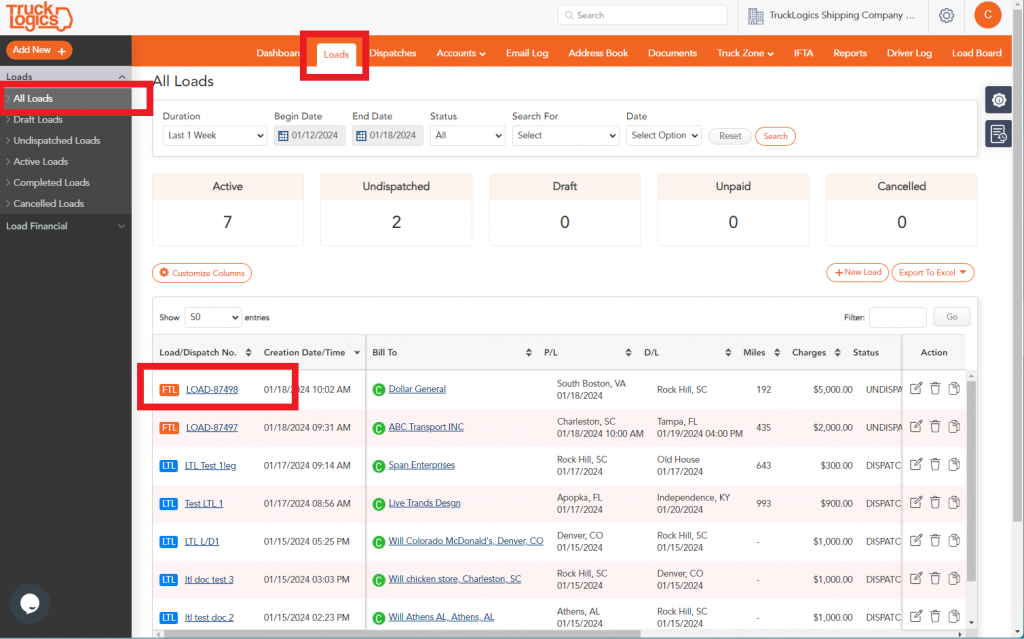Open the Search For select dropdown

[x=566, y=135]
